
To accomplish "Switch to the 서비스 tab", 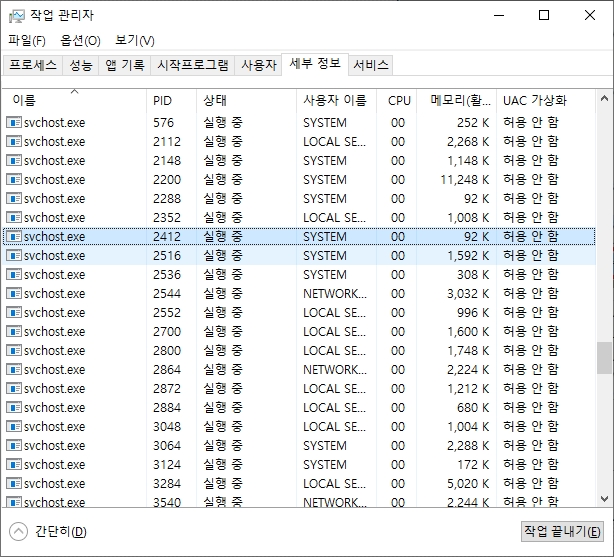I will coord(370,65).
